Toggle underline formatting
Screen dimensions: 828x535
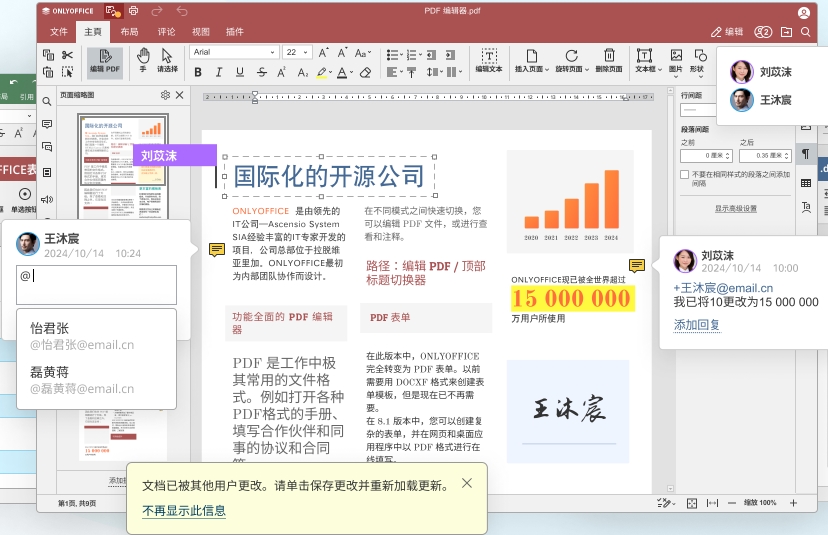coord(240,72)
